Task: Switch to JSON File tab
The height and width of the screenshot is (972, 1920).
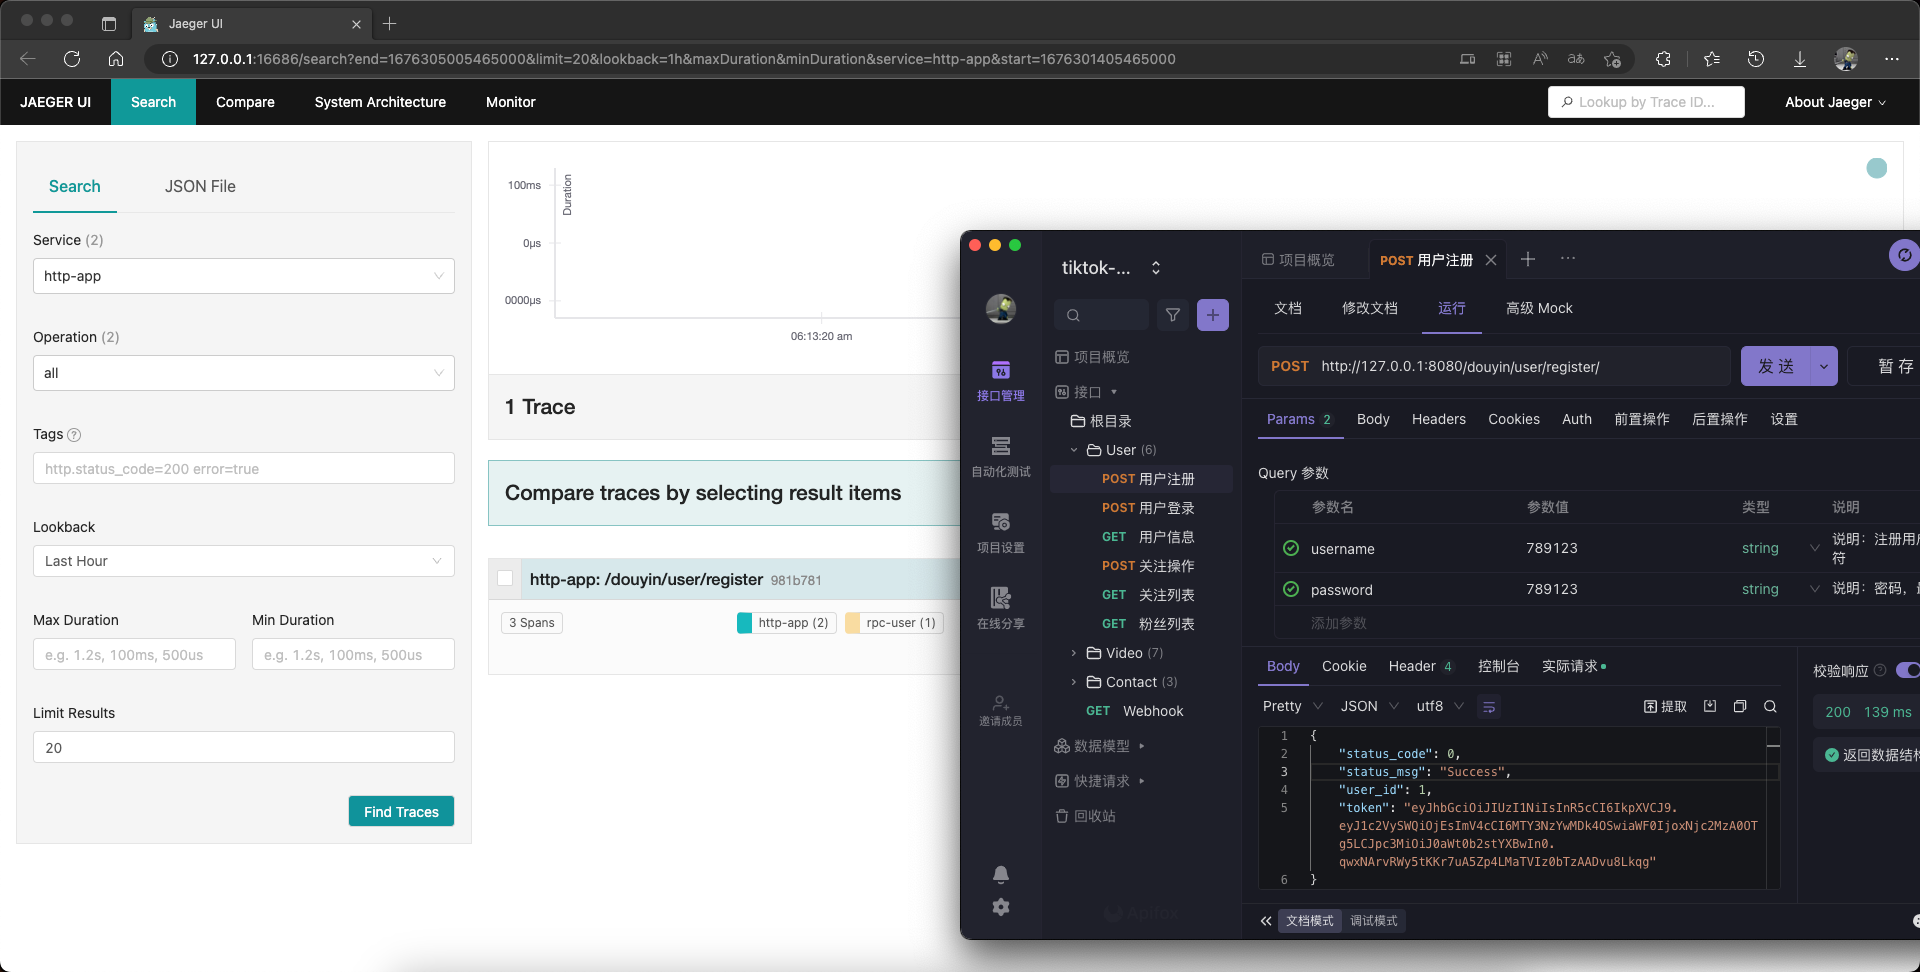Action: [x=200, y=186]
